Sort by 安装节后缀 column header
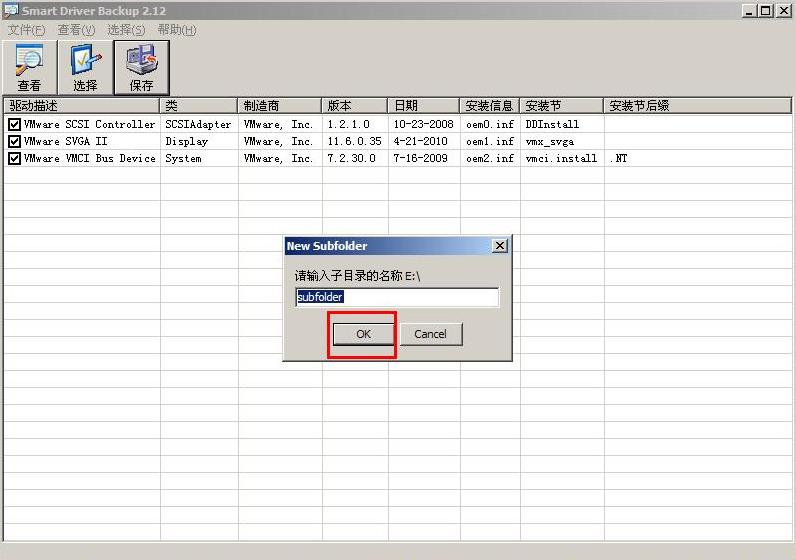This screenshot has height=560, width=796. (x=698, y=106)
